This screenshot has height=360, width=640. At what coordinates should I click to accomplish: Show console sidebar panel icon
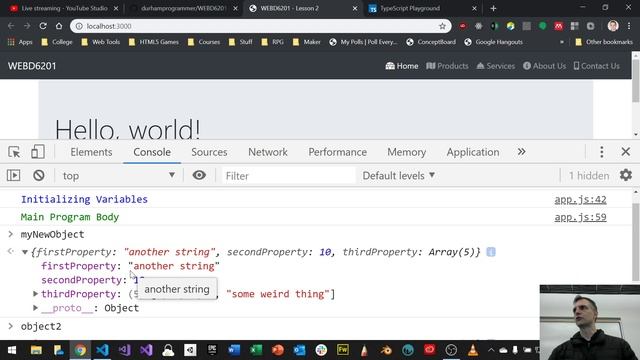[x=13, y=176]
